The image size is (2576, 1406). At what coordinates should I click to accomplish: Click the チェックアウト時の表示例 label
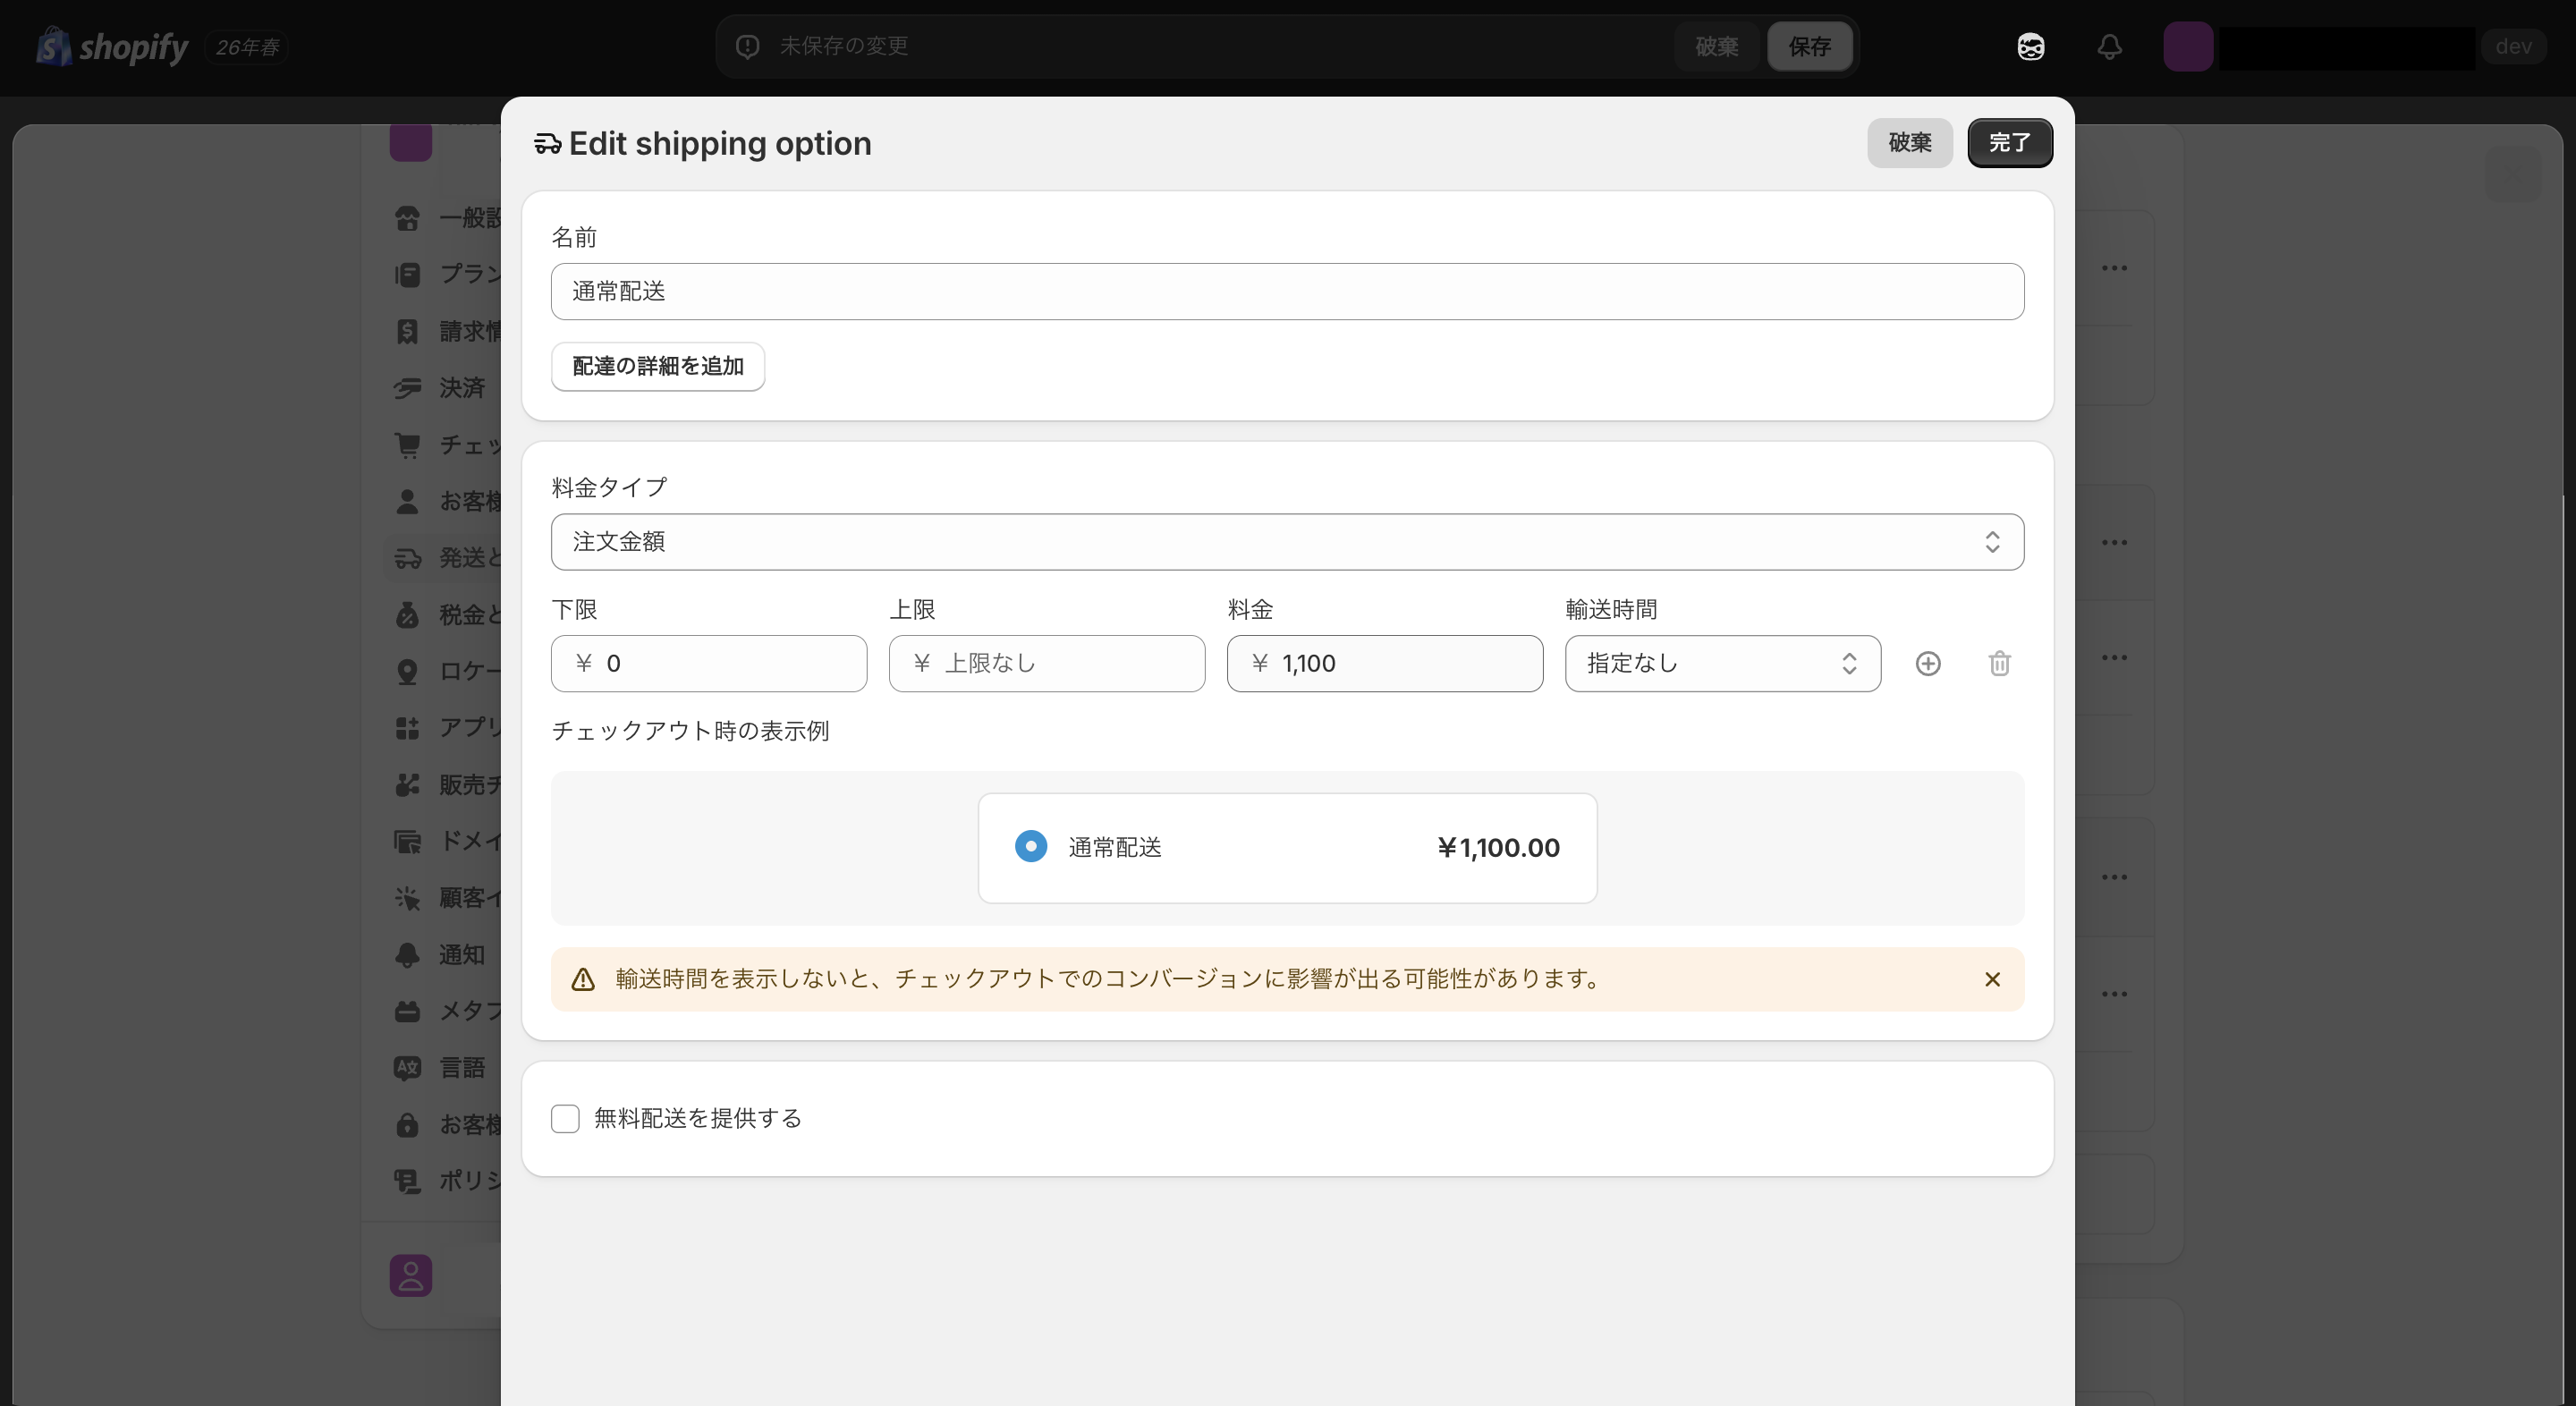(690, 731)
